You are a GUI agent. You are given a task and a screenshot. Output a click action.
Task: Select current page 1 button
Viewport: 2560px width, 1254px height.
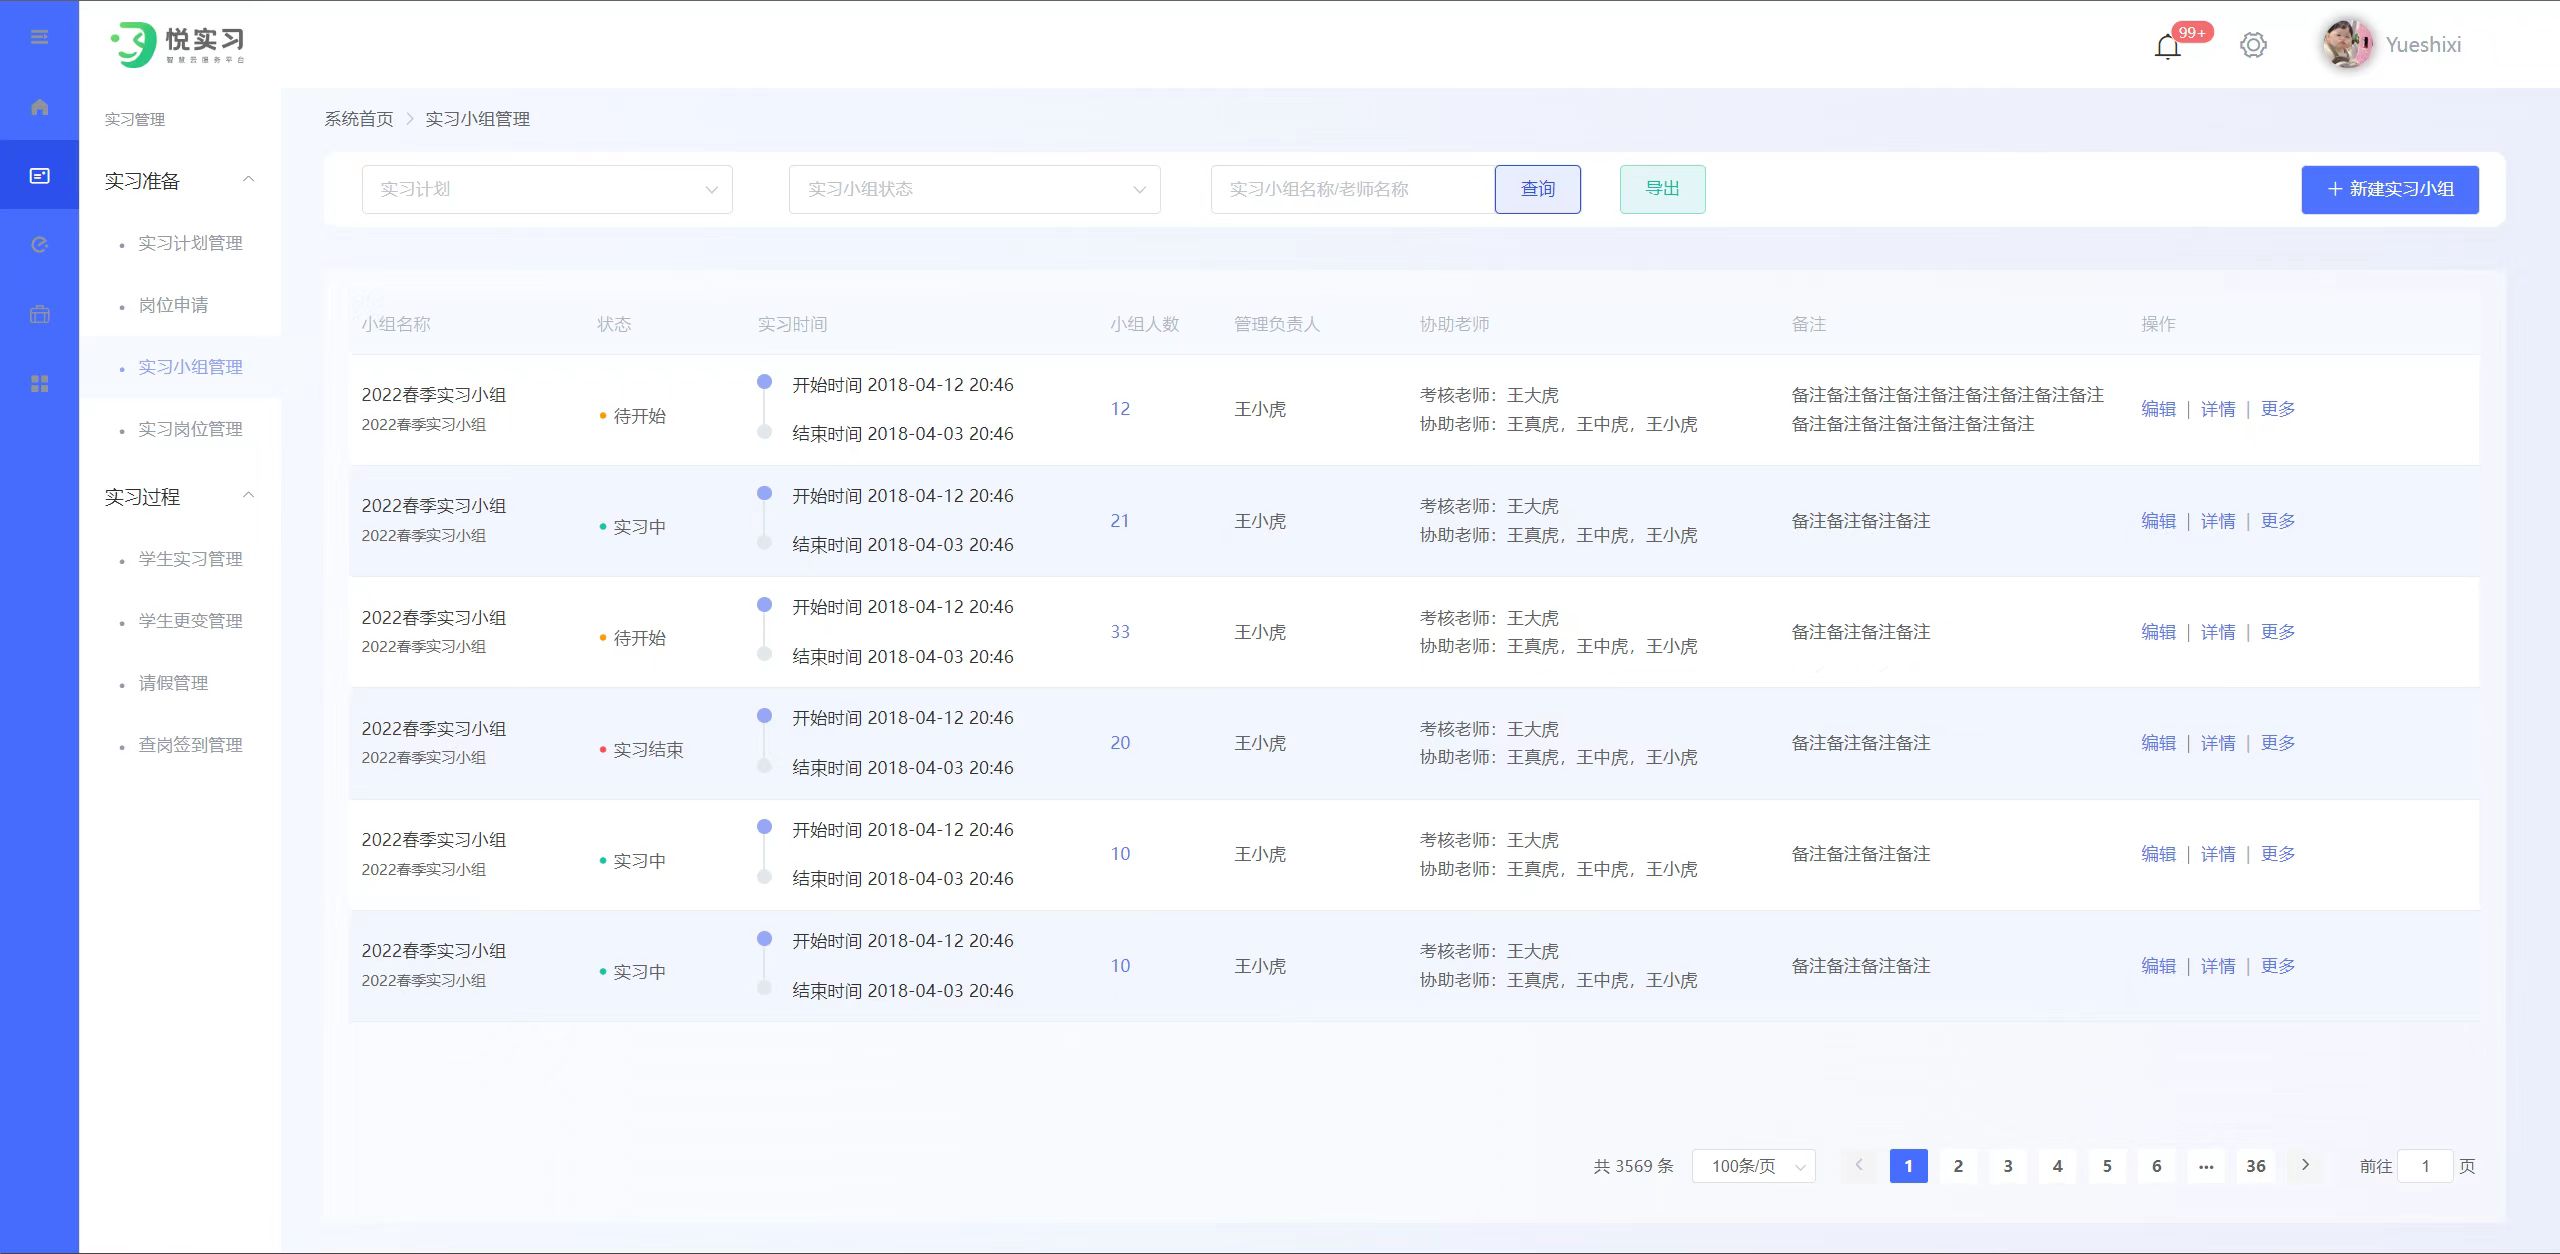tap(1908, 1166)
